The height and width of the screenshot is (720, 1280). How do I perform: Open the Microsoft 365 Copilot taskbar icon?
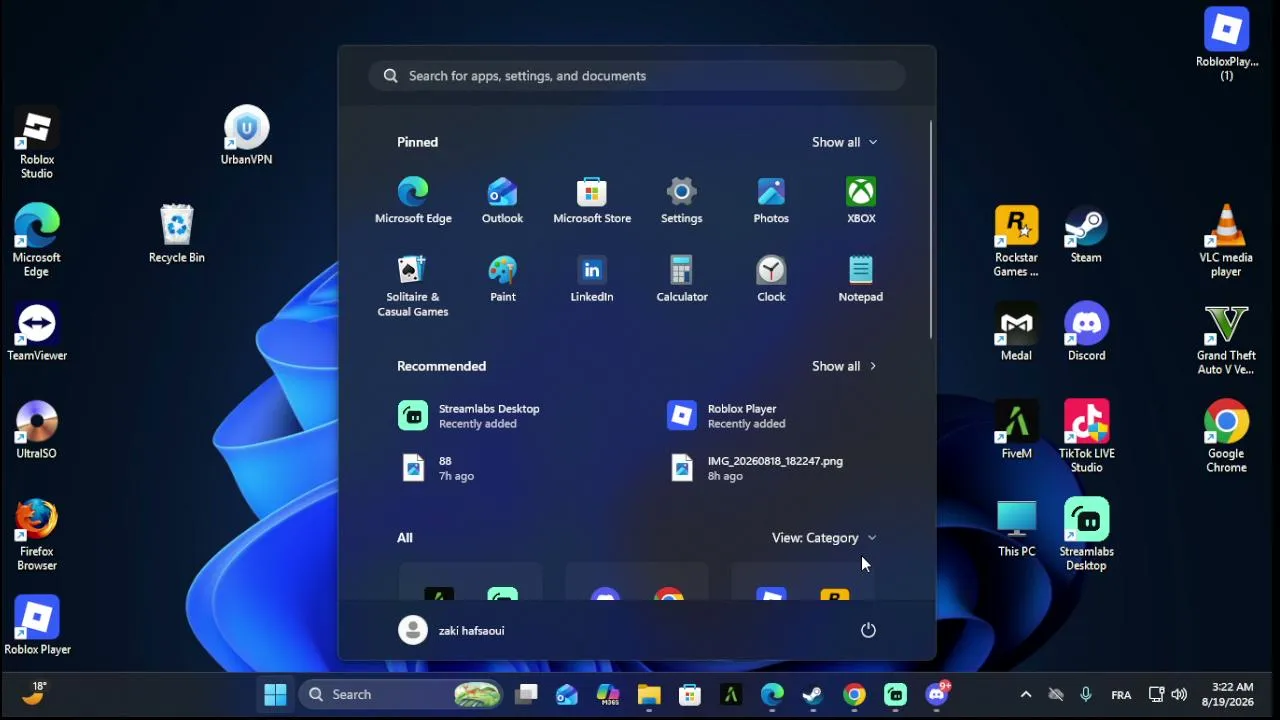(608, 694)
